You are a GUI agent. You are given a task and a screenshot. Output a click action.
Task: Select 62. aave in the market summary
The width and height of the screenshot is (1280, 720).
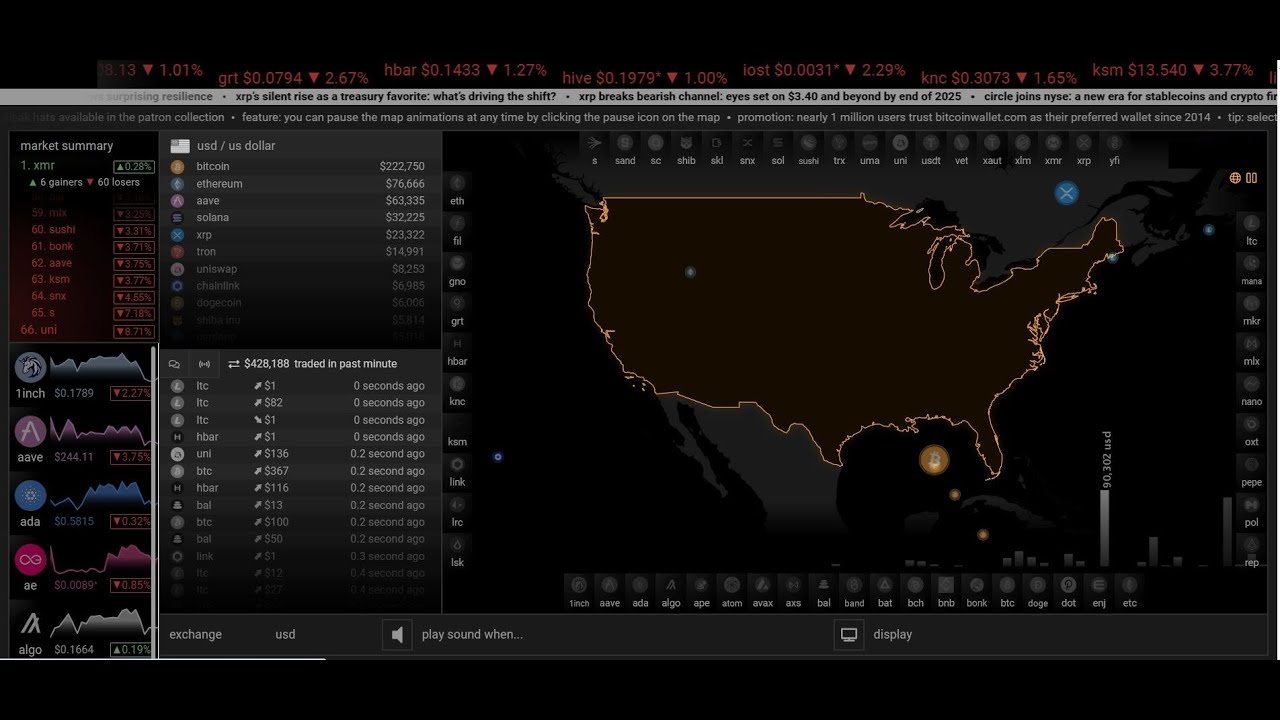pyautogui.click(x=84, y=263)
